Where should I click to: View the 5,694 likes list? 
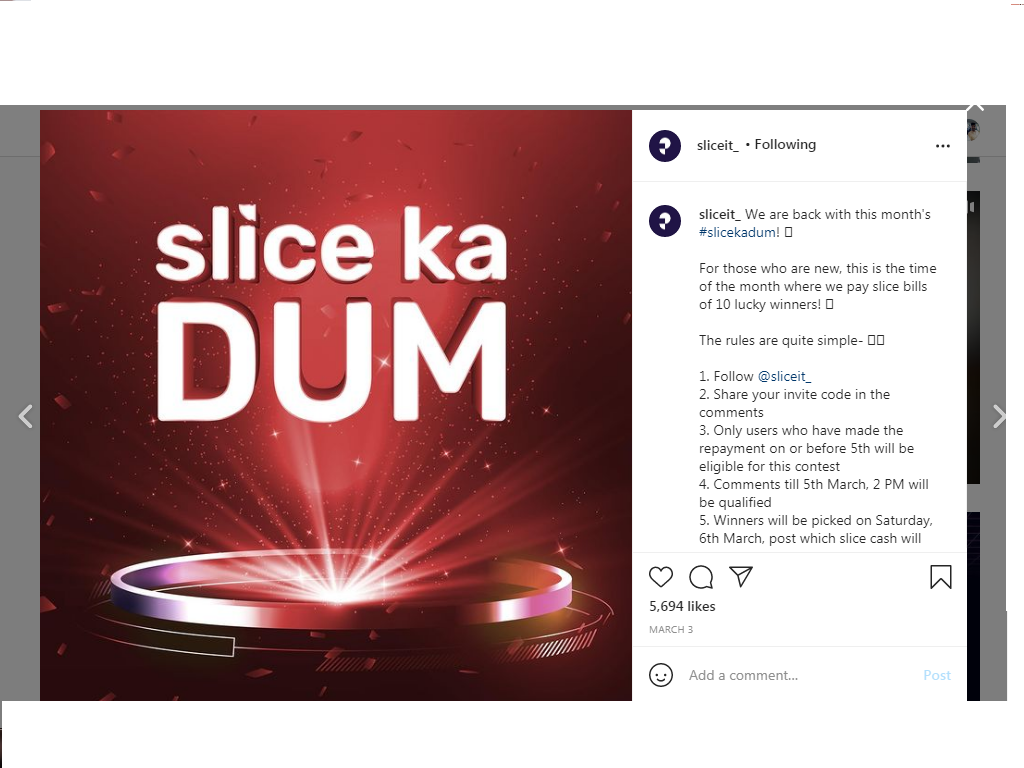tap(682, 606)
